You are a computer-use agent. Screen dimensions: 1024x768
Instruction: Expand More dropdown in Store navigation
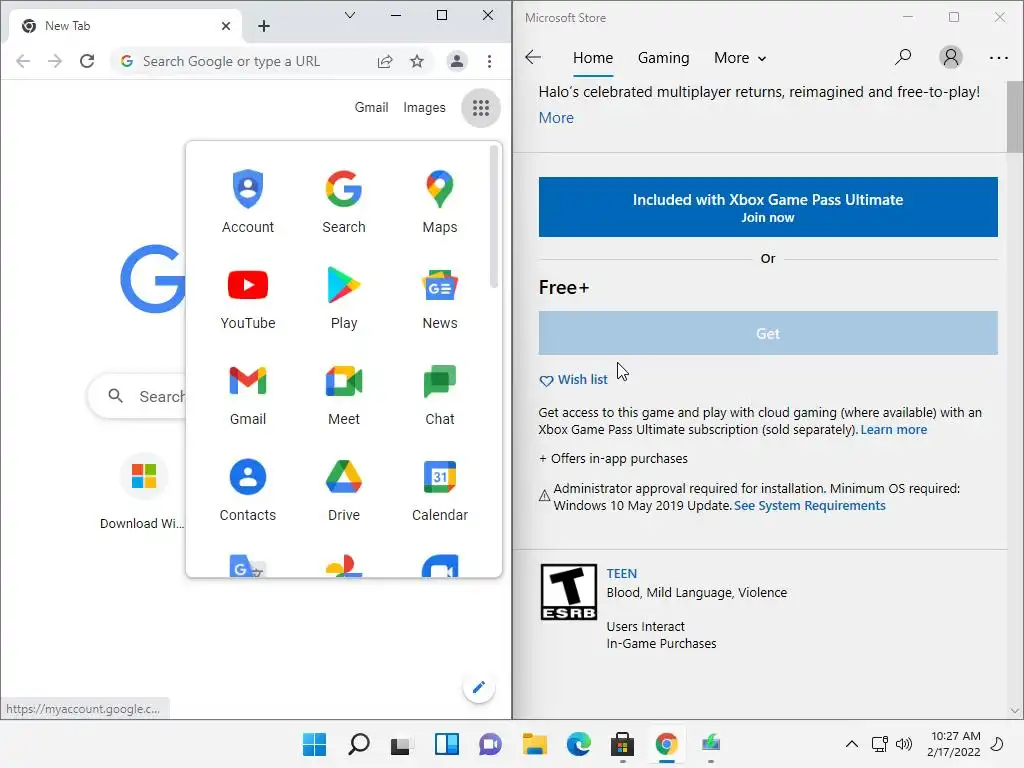[x=739, y=58]
